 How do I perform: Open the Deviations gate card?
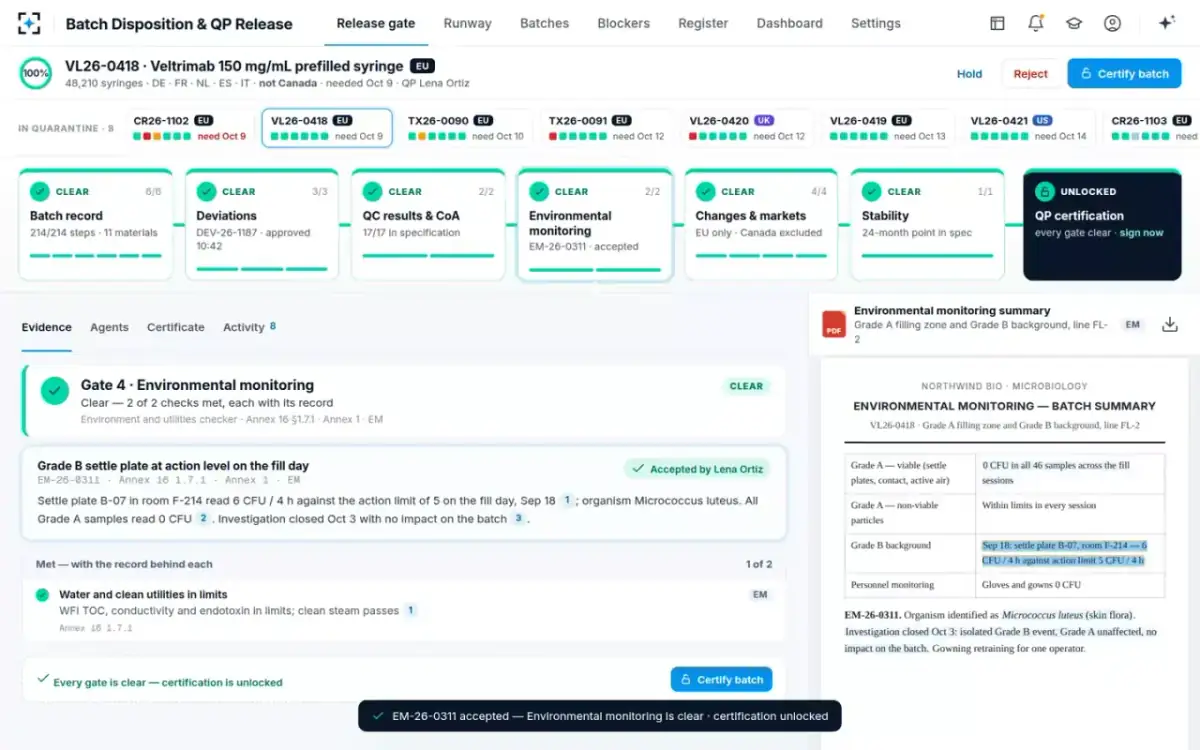[262, 224]
